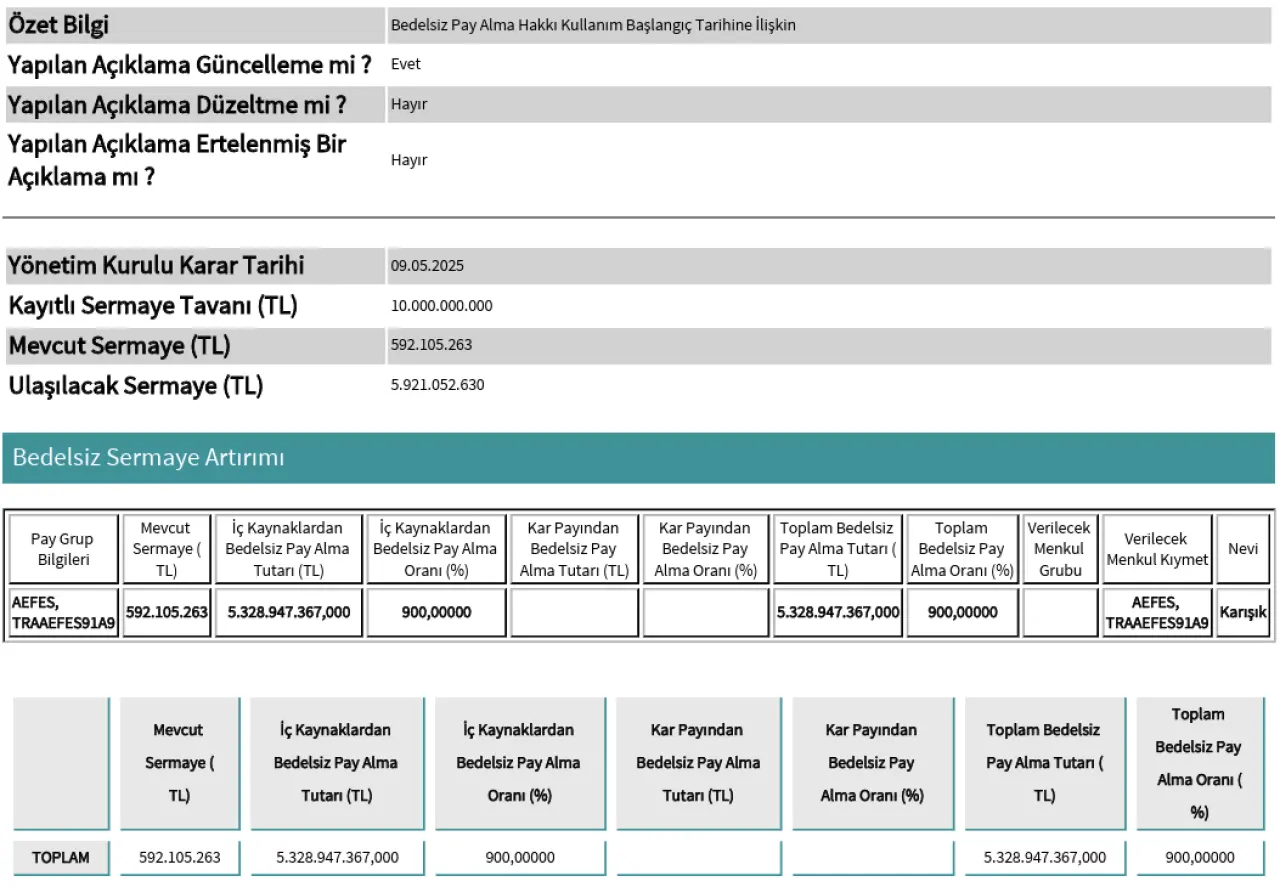Click the Ulaşılacak Sermaye value 5.921.052.630
Viewport: 1280px width, 887px height.
tap(437, 385)
